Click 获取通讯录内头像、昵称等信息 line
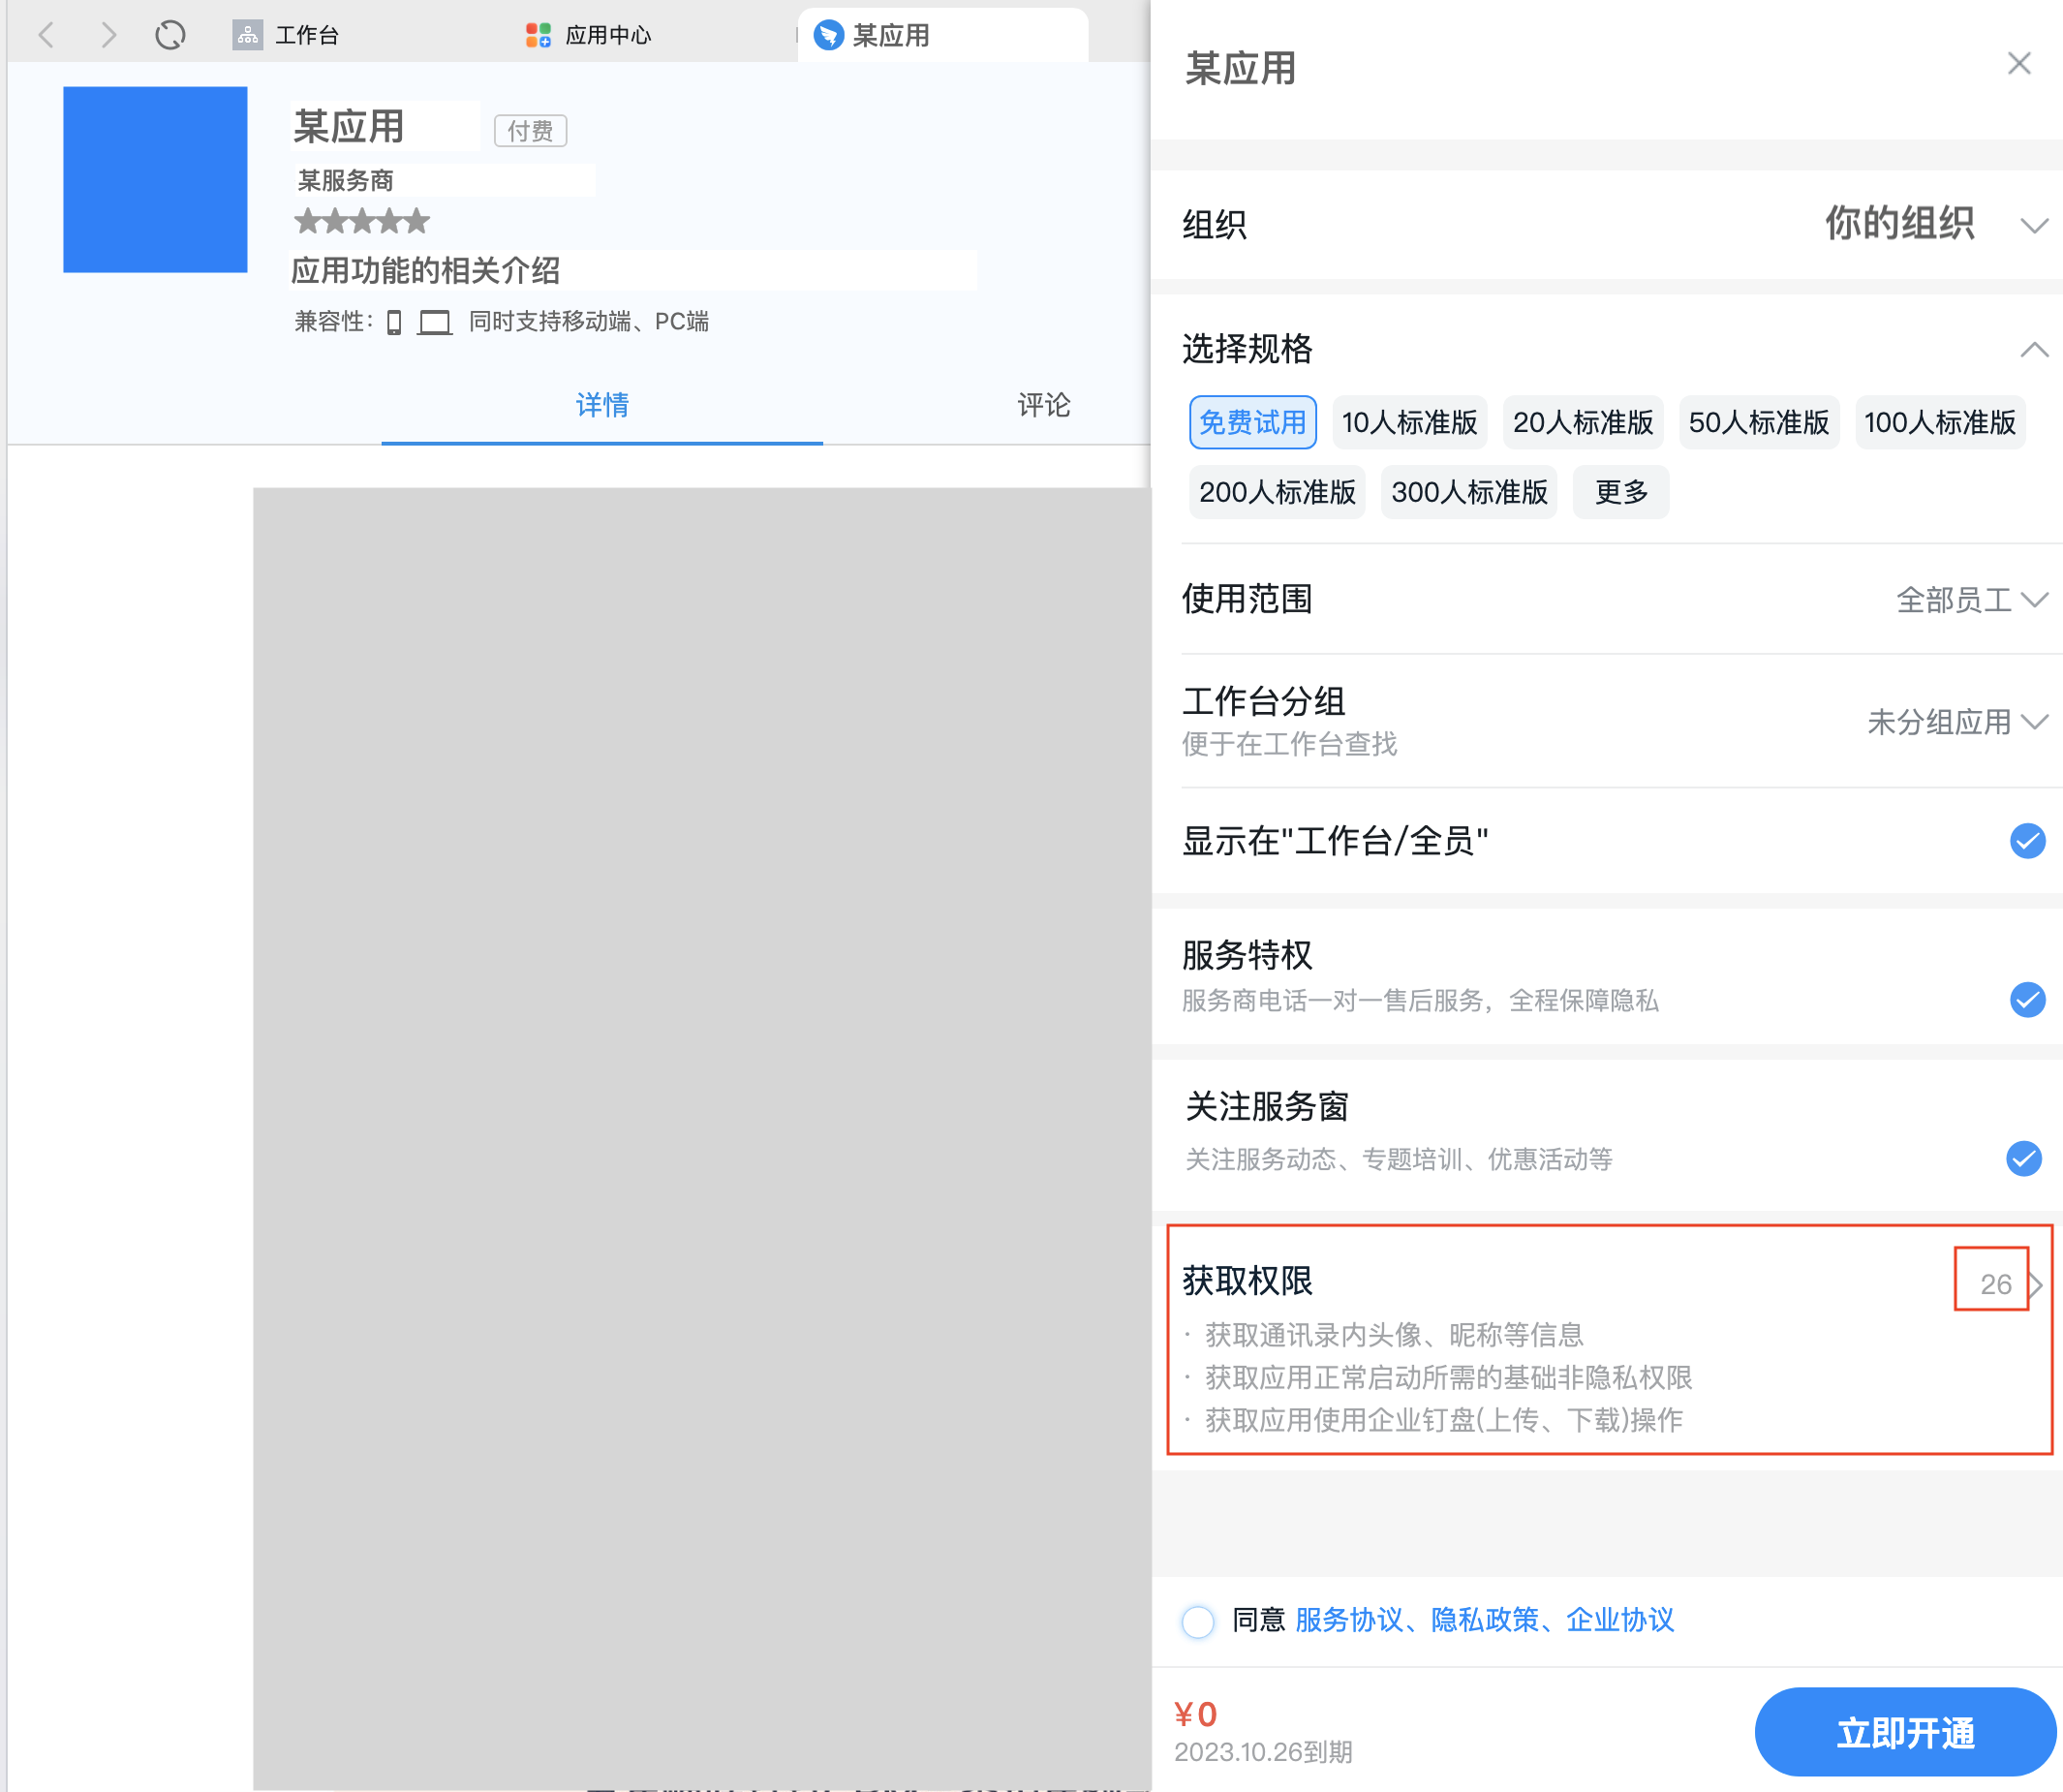2063x1792 pixels. click(x=1394, y=1335)
